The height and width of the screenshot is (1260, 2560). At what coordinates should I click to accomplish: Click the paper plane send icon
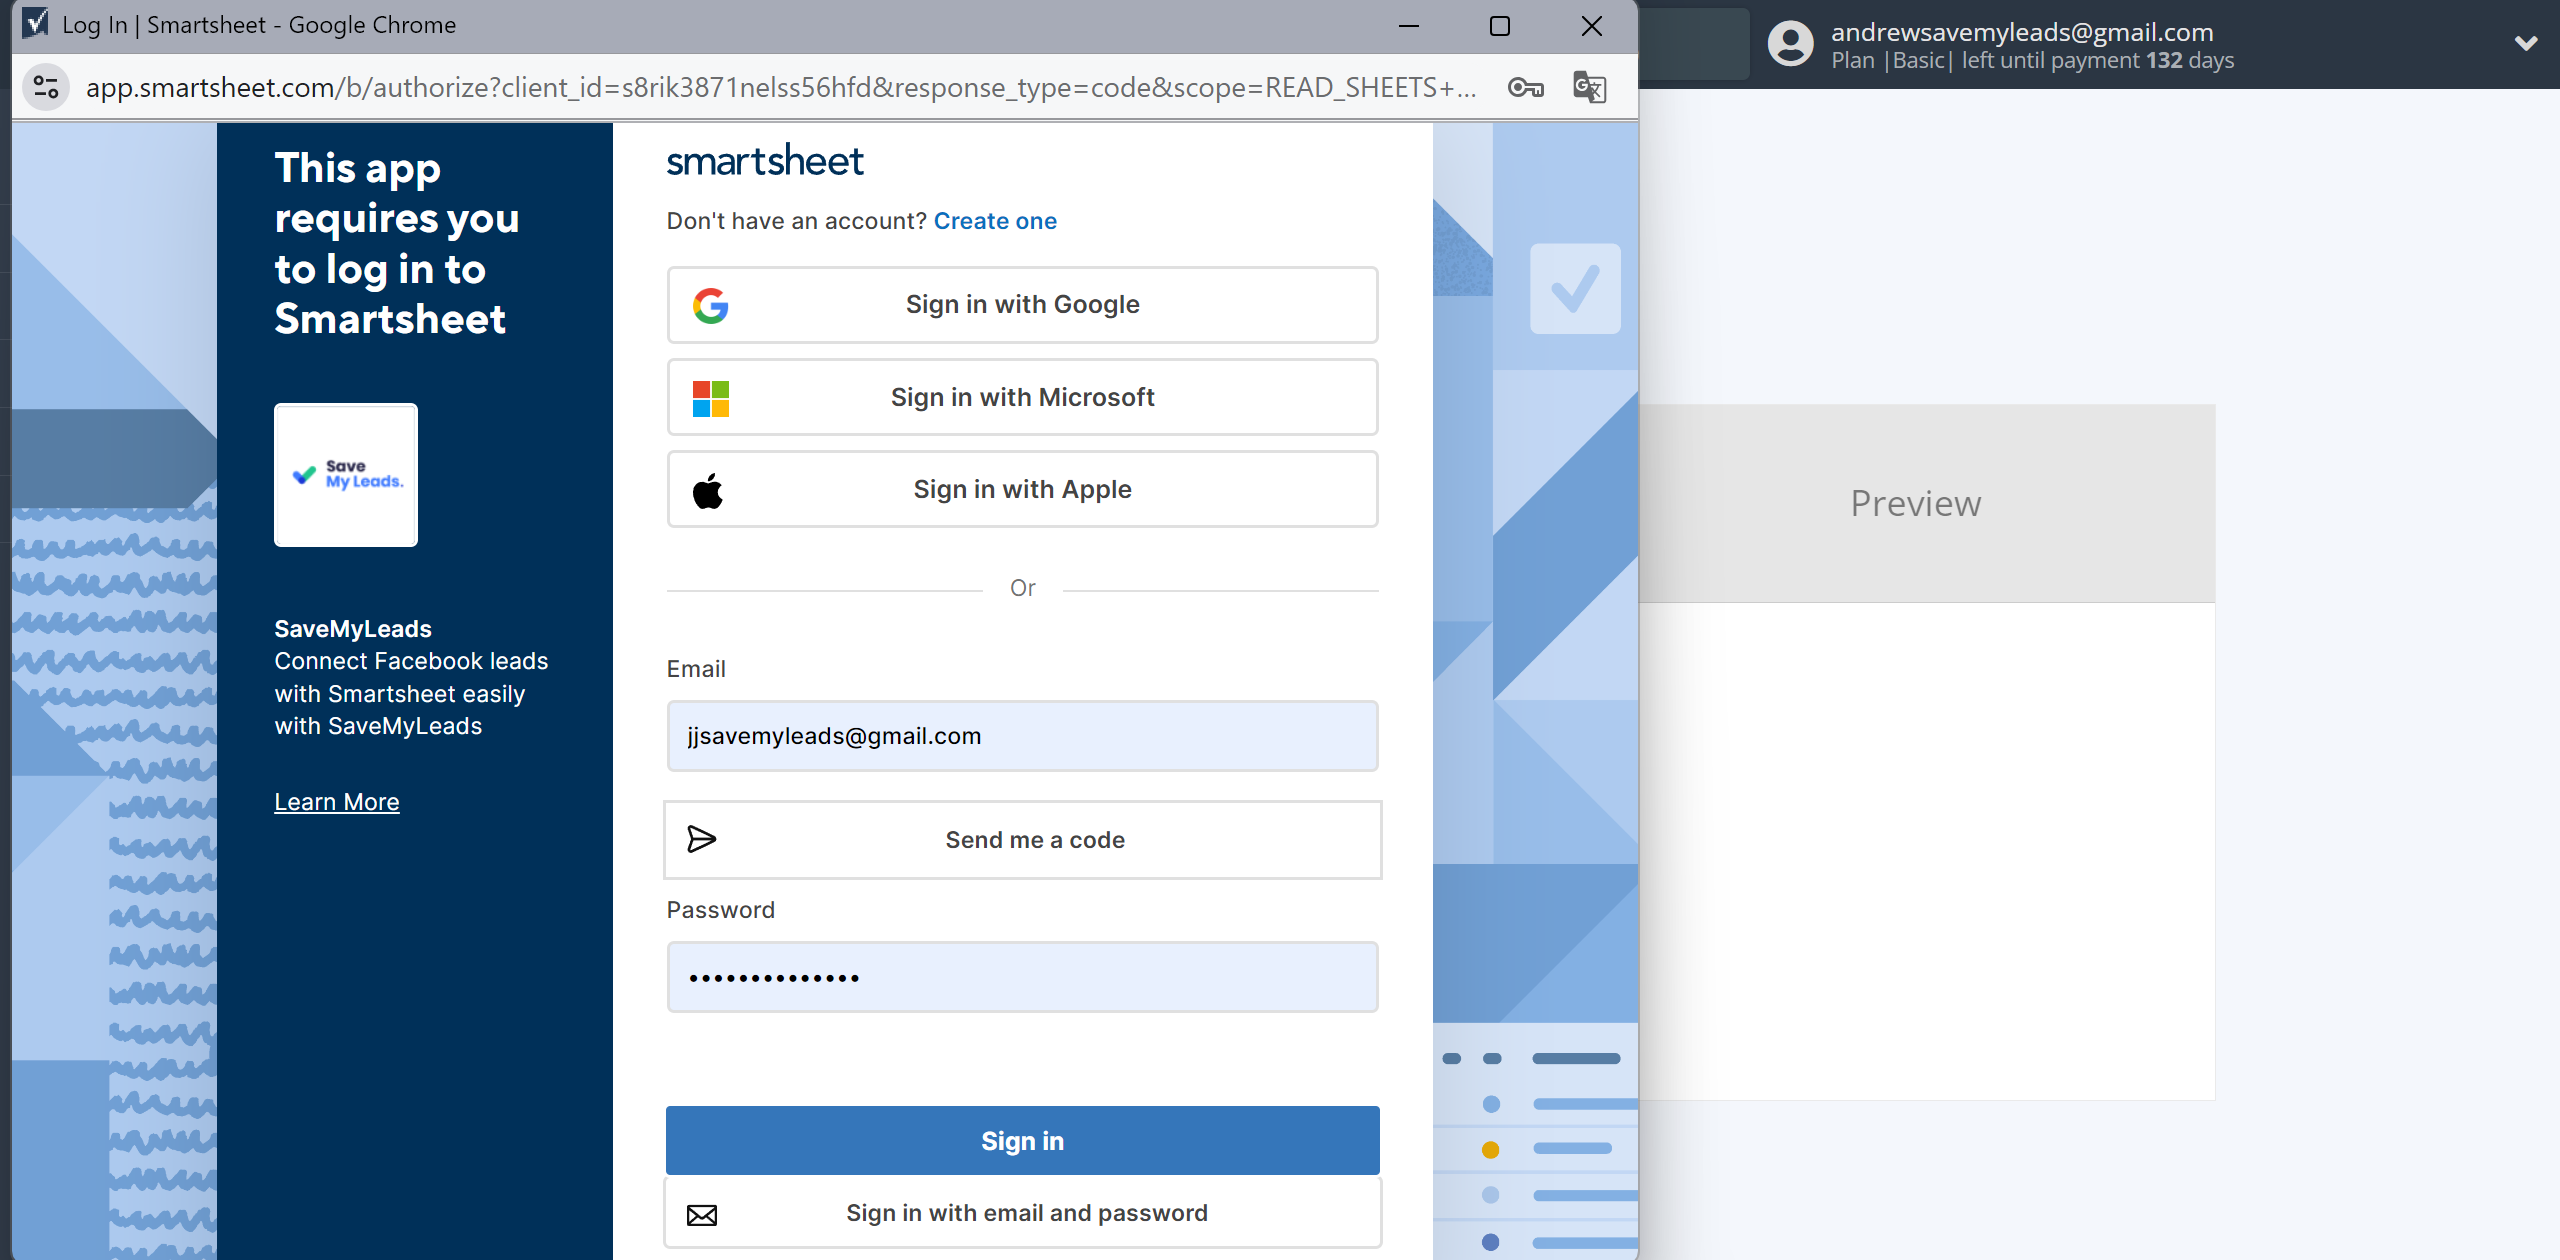[x=702, y=839]
